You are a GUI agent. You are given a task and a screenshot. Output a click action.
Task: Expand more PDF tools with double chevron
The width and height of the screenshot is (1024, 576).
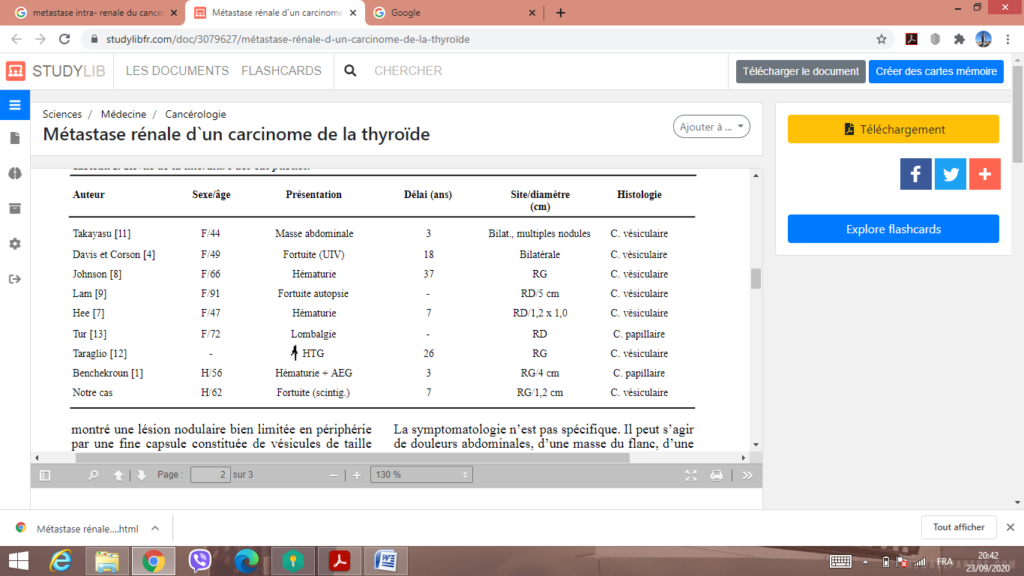[747, 475]
